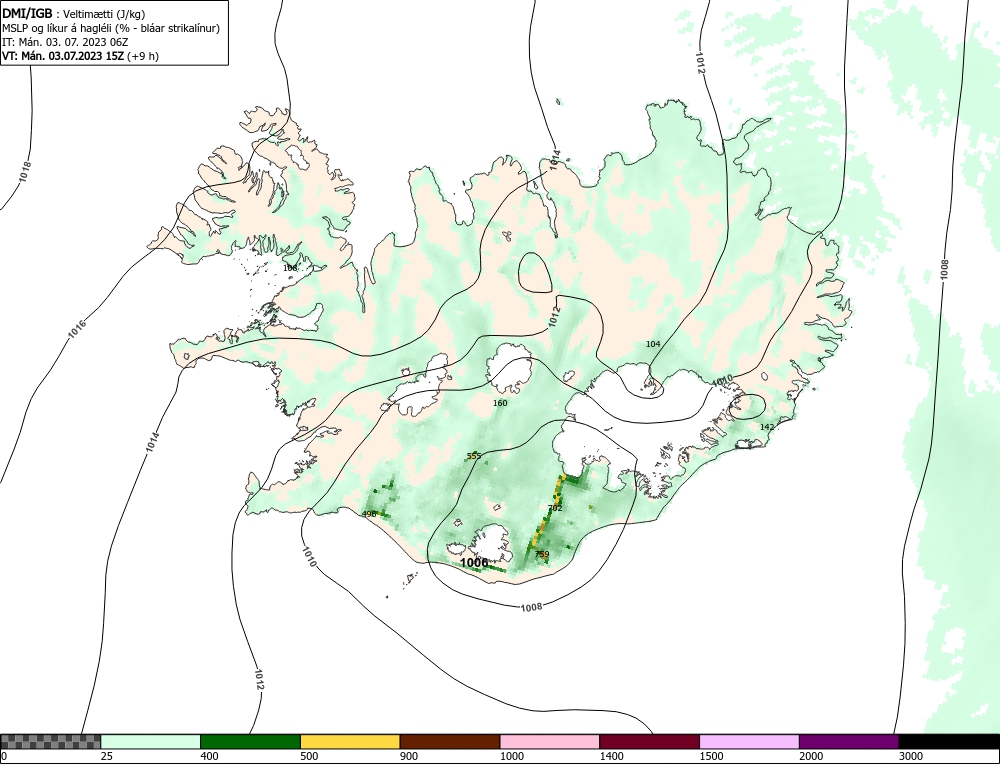
Task: Click the '1008' isobar label south of Iceland
Action: coord(531,606)
